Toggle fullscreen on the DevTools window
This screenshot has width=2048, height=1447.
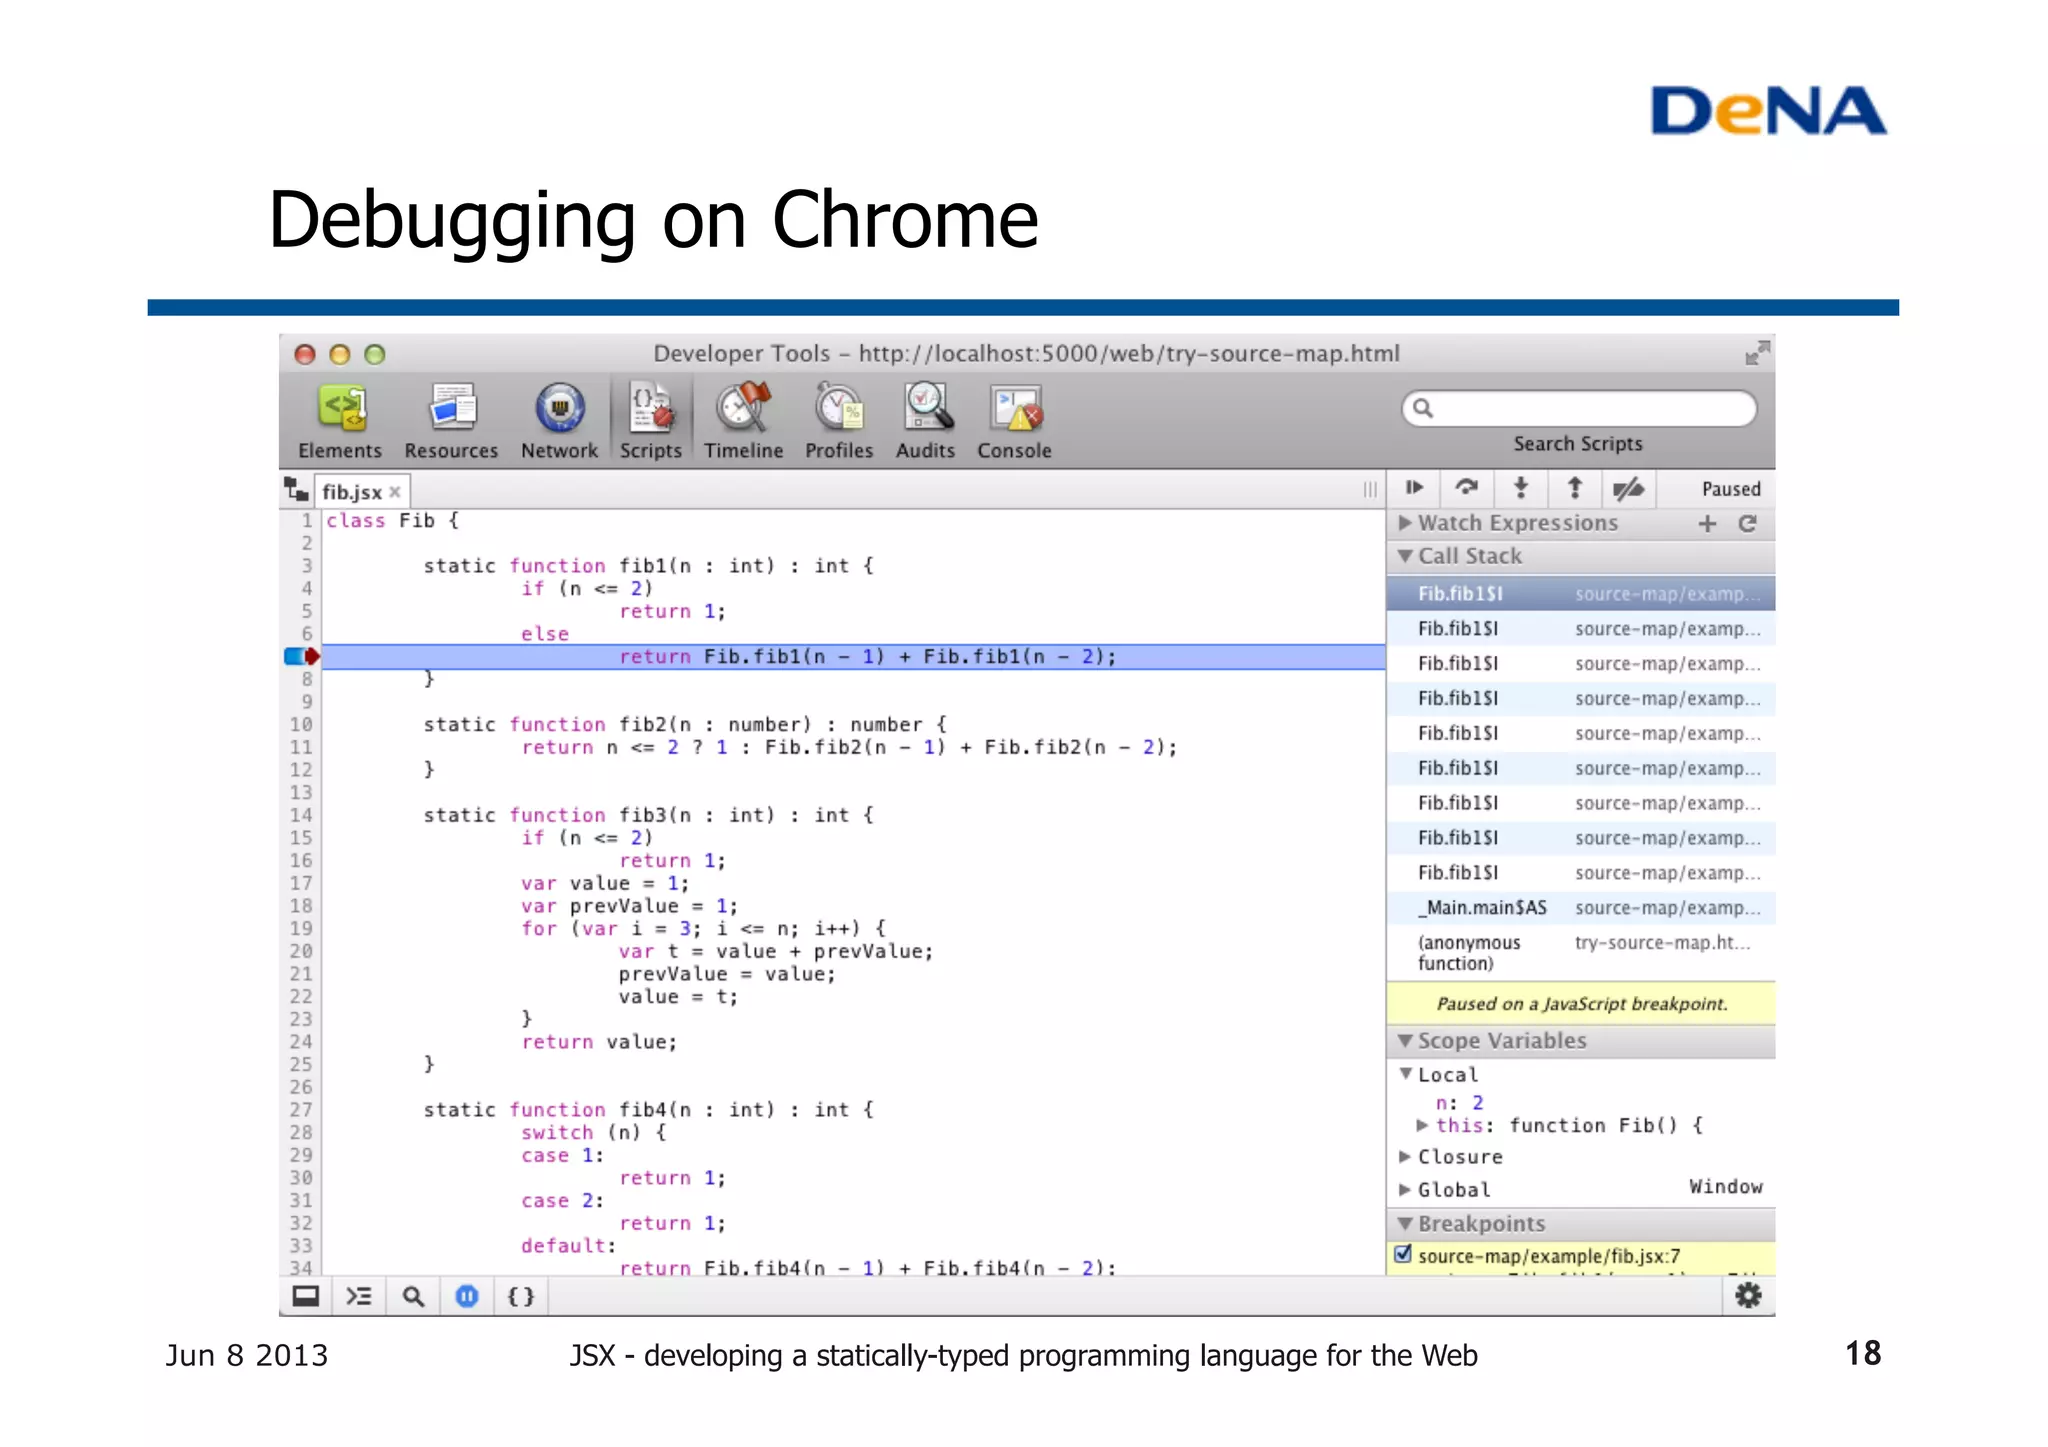(1756, 353)
